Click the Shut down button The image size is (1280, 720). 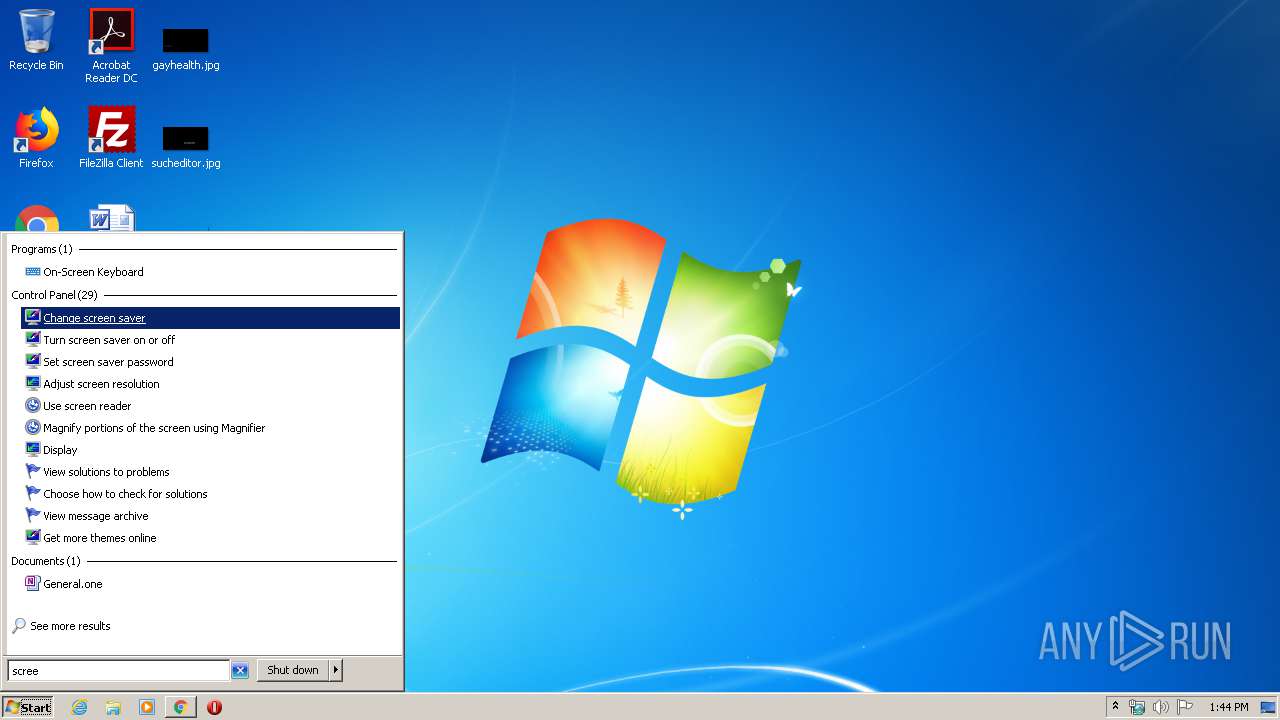293,670
